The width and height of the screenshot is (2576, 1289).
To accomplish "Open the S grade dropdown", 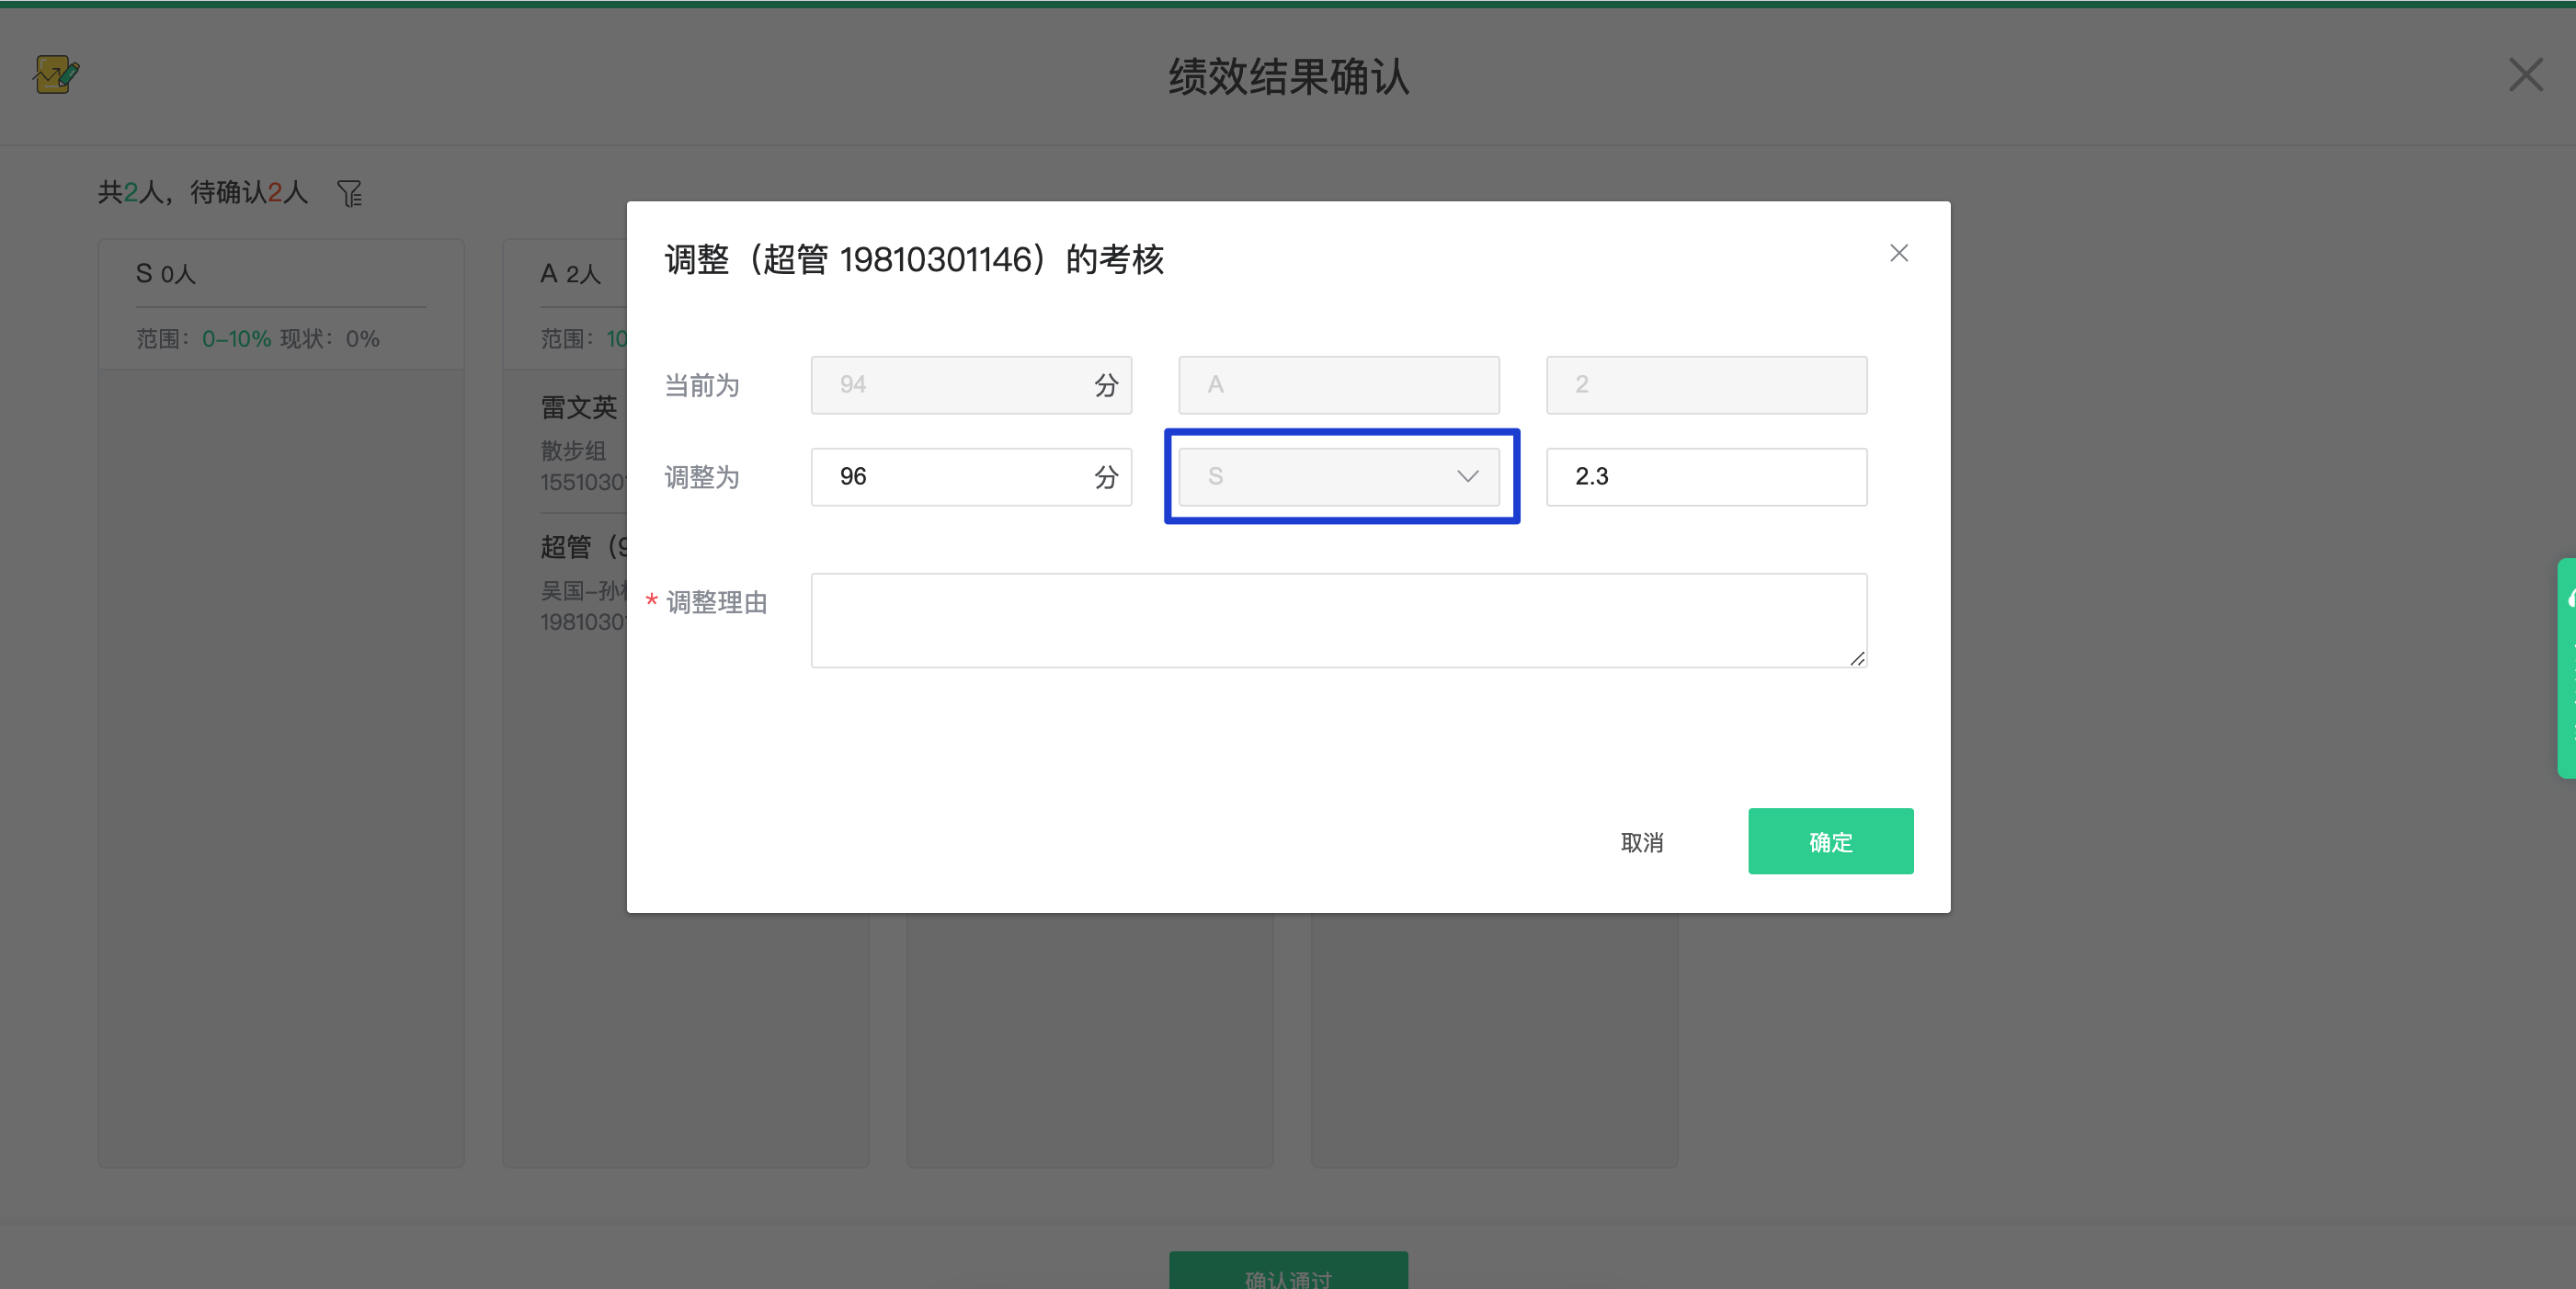I will coord(1339,476).
